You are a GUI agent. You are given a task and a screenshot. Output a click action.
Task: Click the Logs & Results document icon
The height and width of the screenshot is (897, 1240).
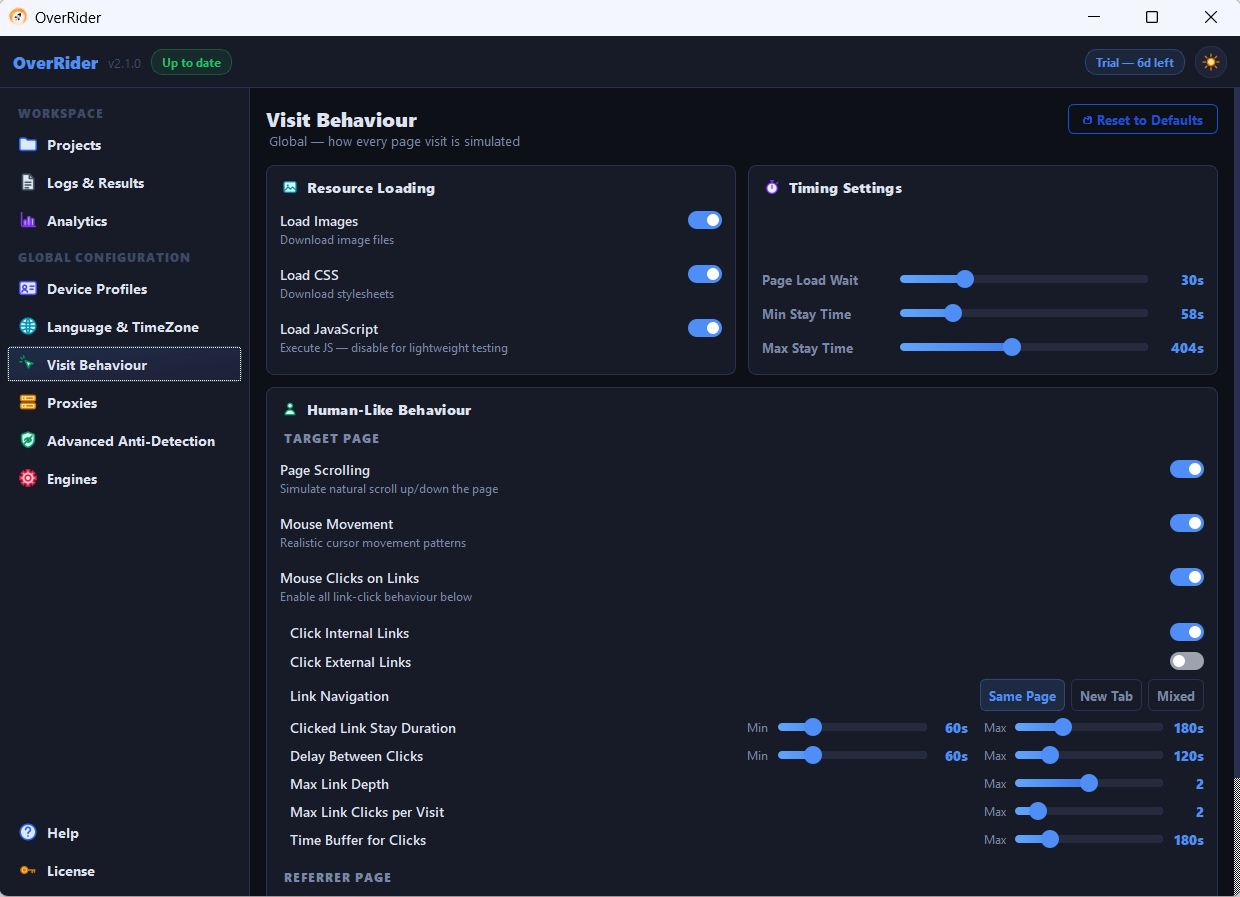(x=28, y=183)
